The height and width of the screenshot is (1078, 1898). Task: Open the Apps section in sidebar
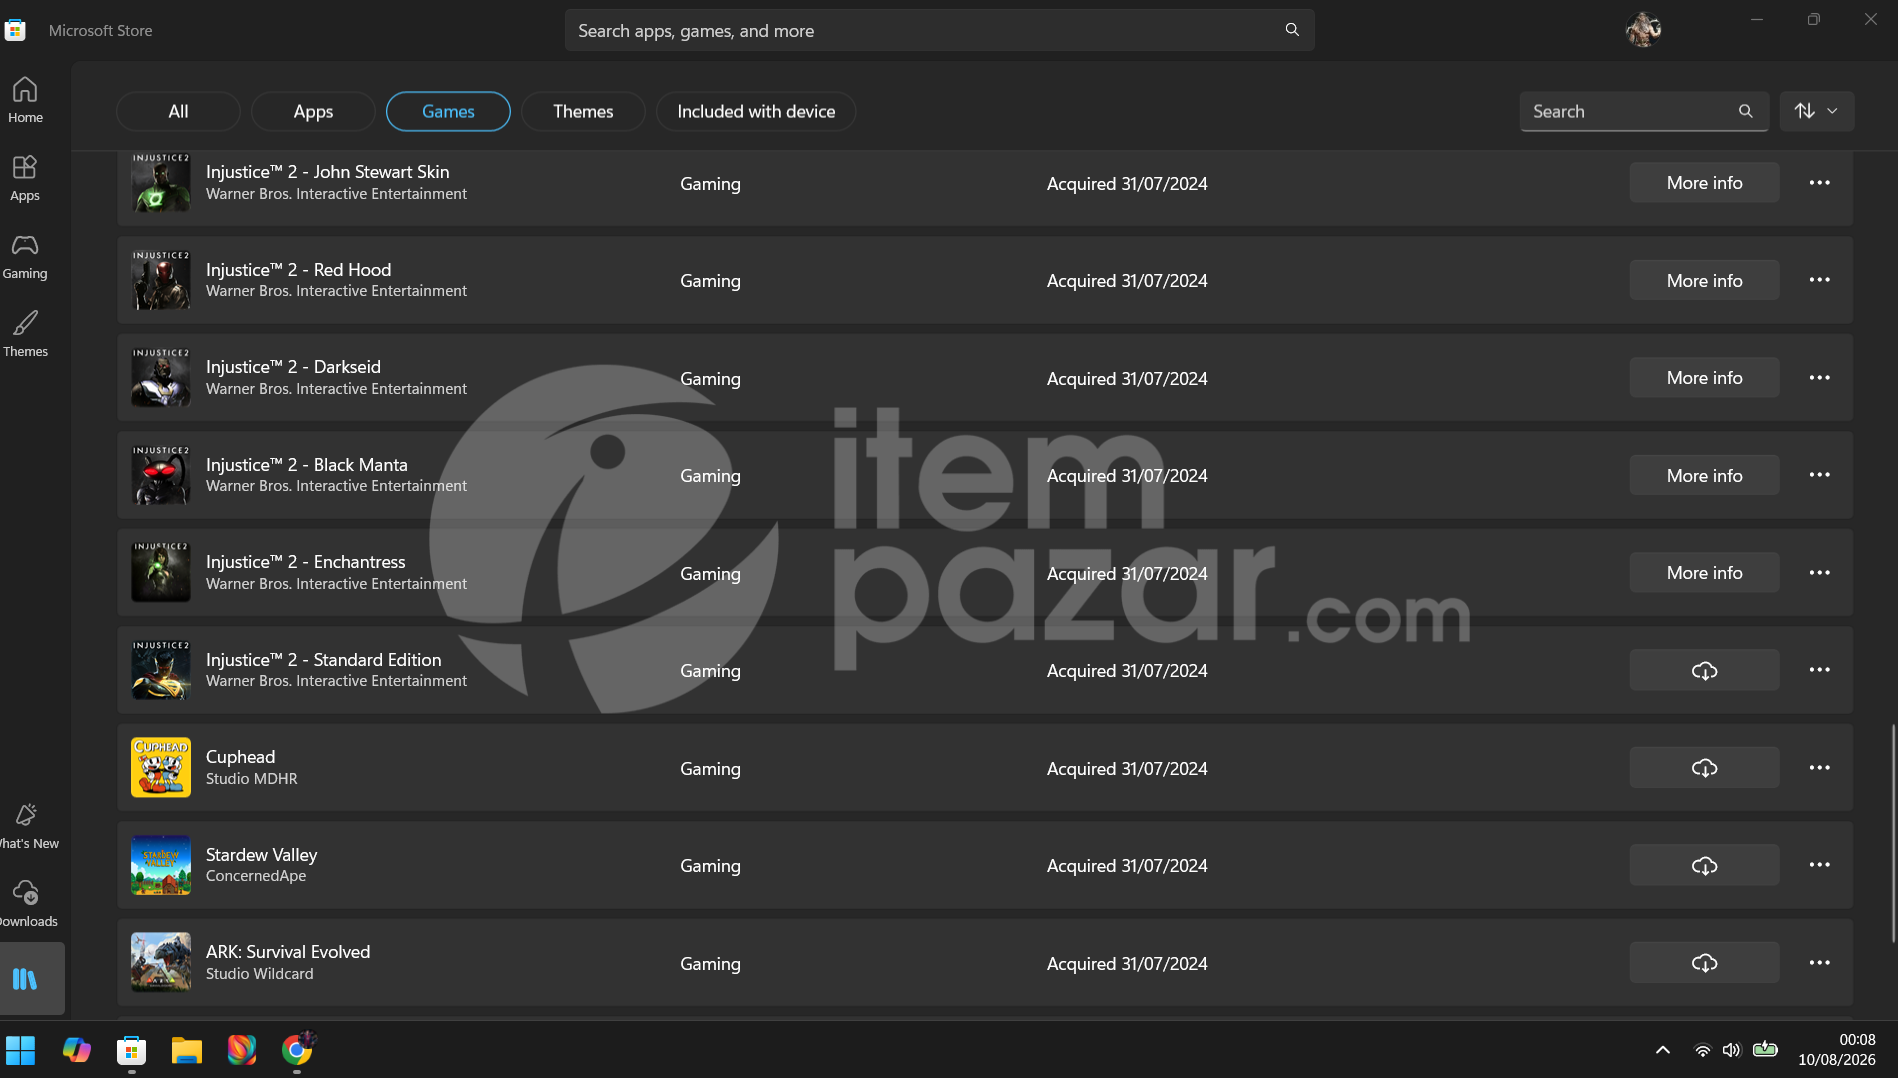[25, 178]
